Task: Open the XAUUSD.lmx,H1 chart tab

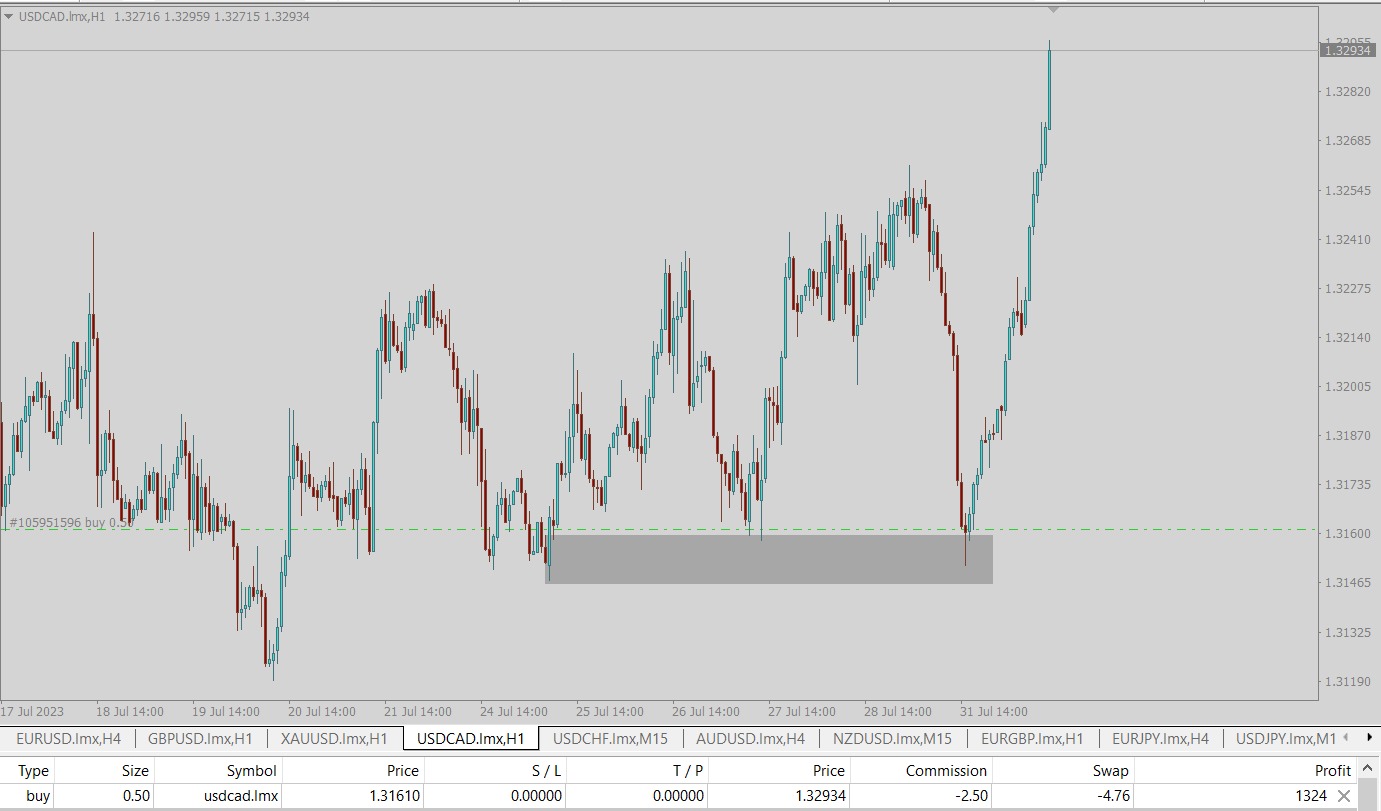Action: click(x=334, y=739)
